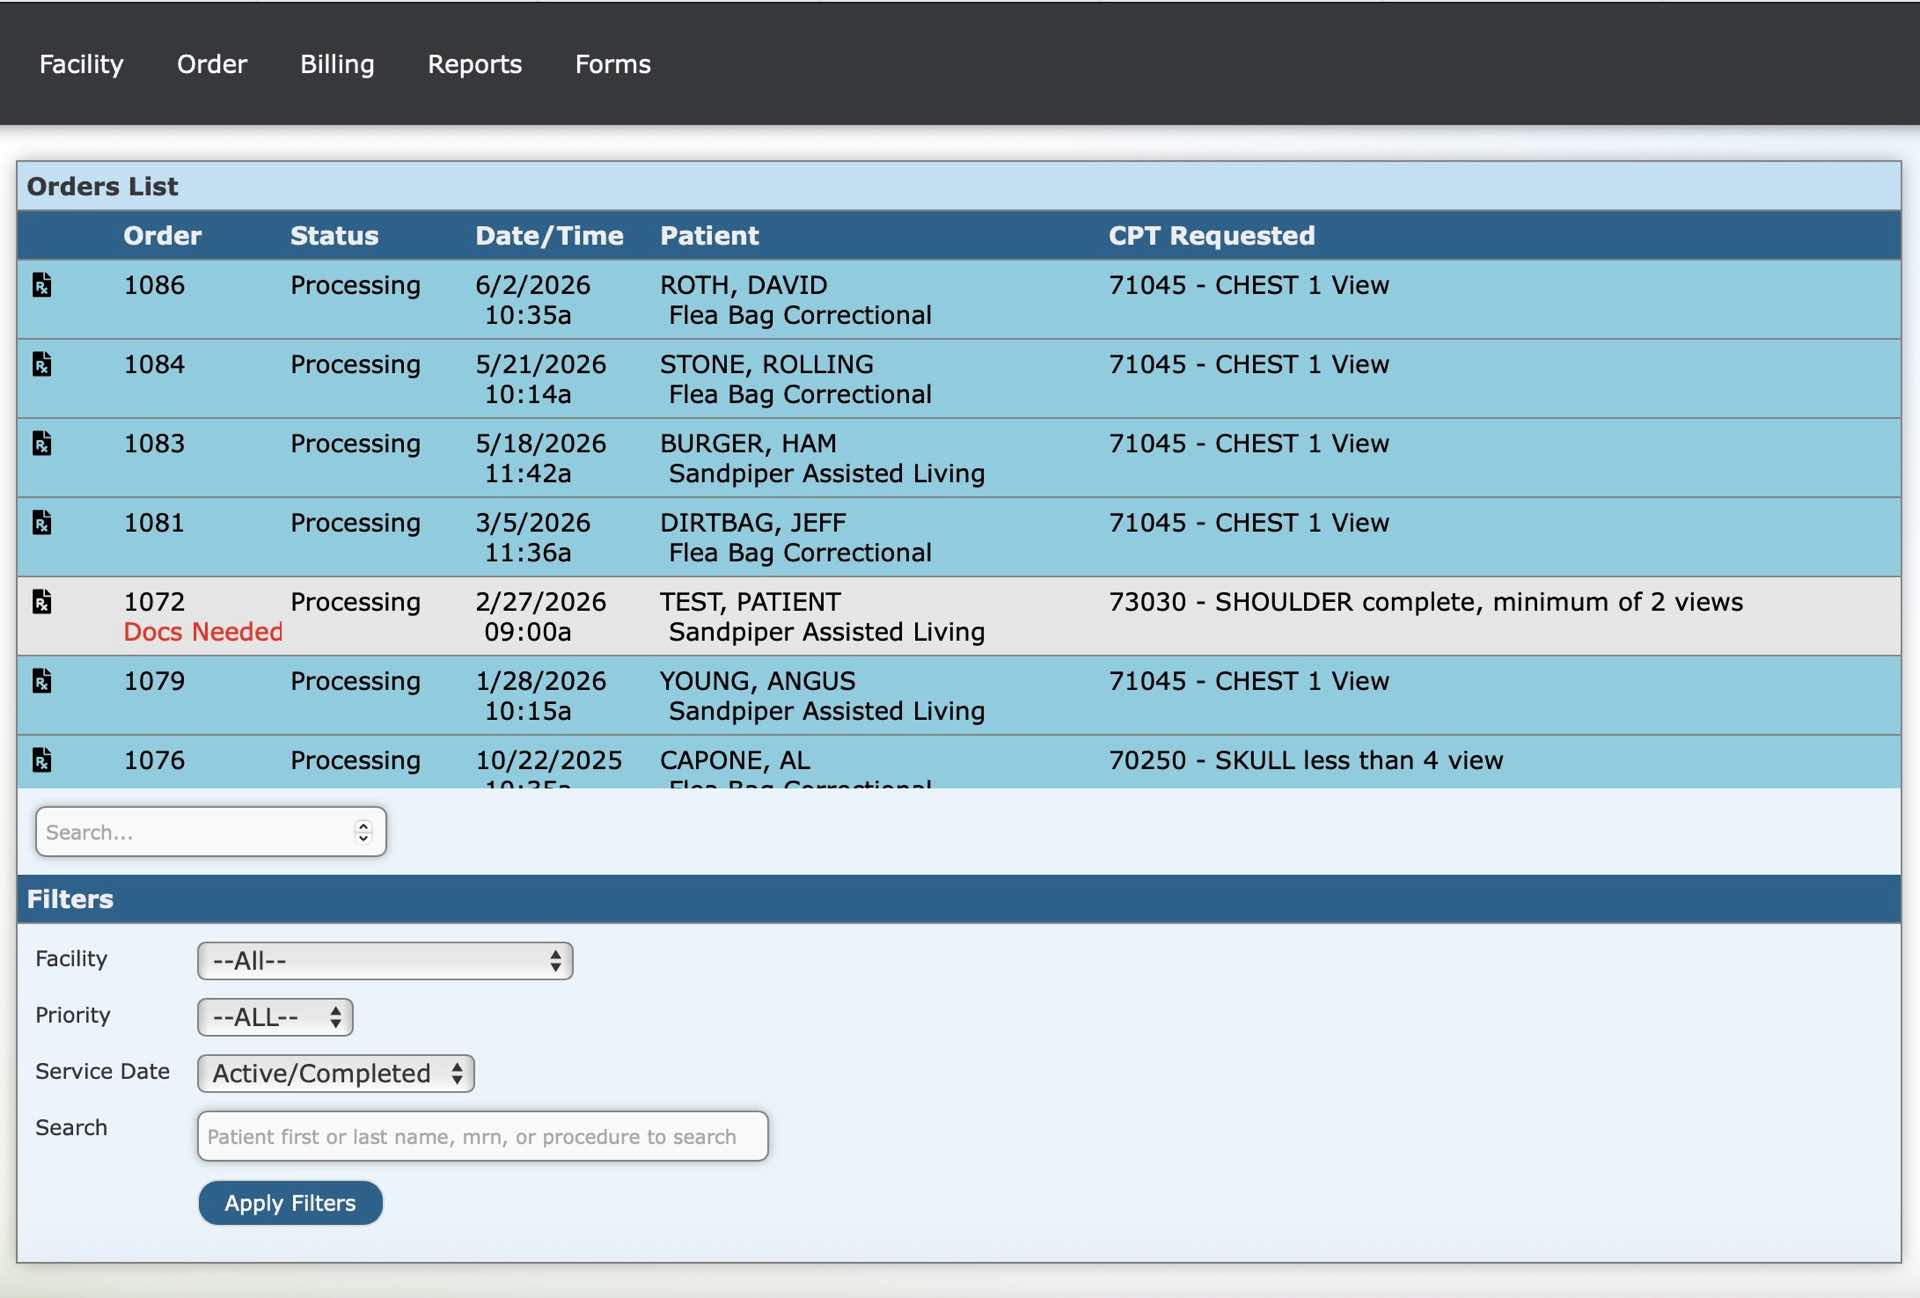The height and width of the screenshot is (1298, 1920).
Task: Expand the Facility filter dropdown
Action: coord(385,961)
